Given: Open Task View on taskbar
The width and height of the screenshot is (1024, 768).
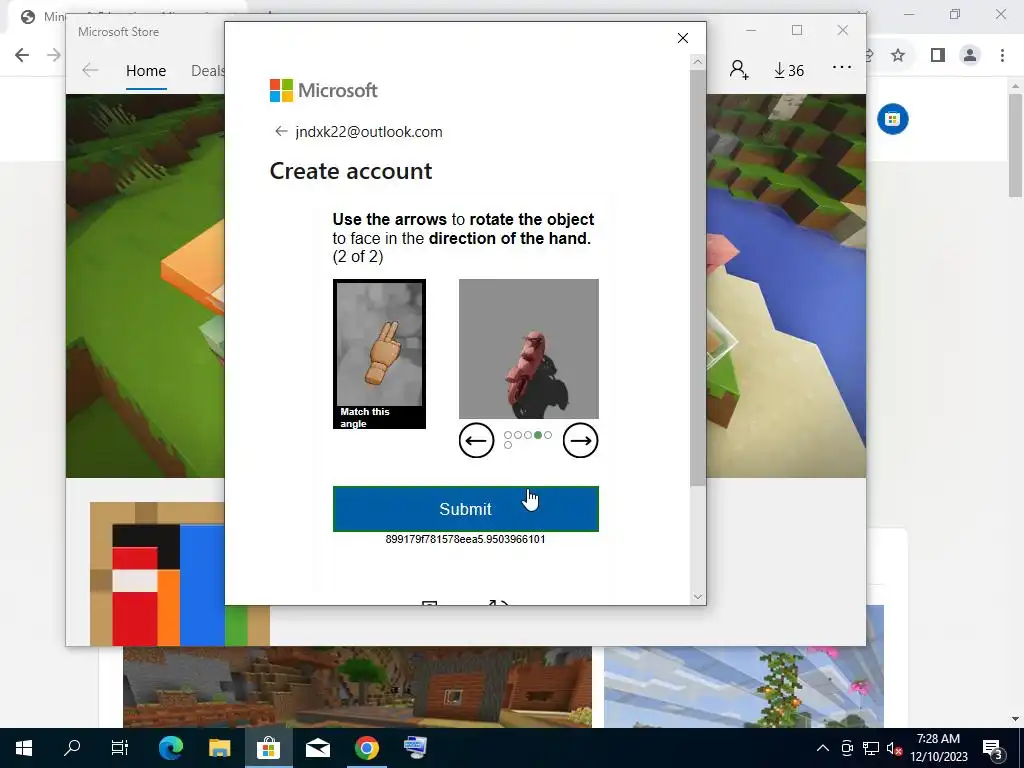Looking at the screenshot, I should [x=120, y=748].
